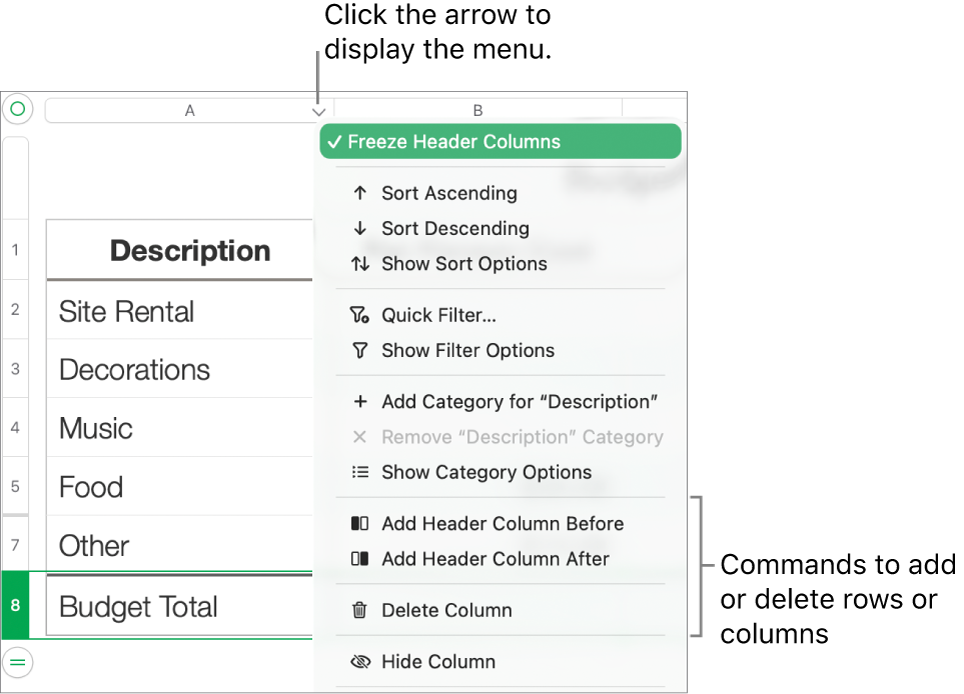964x694 pixels.
Task: Click the row 8 header
Action: (15, 606)
